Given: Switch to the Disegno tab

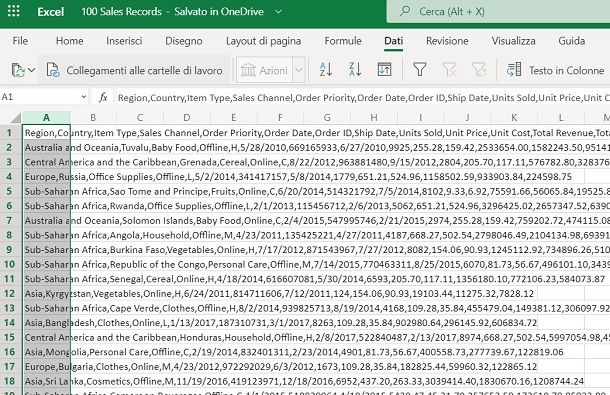Looking at the screenshot, I should (184, 41).
